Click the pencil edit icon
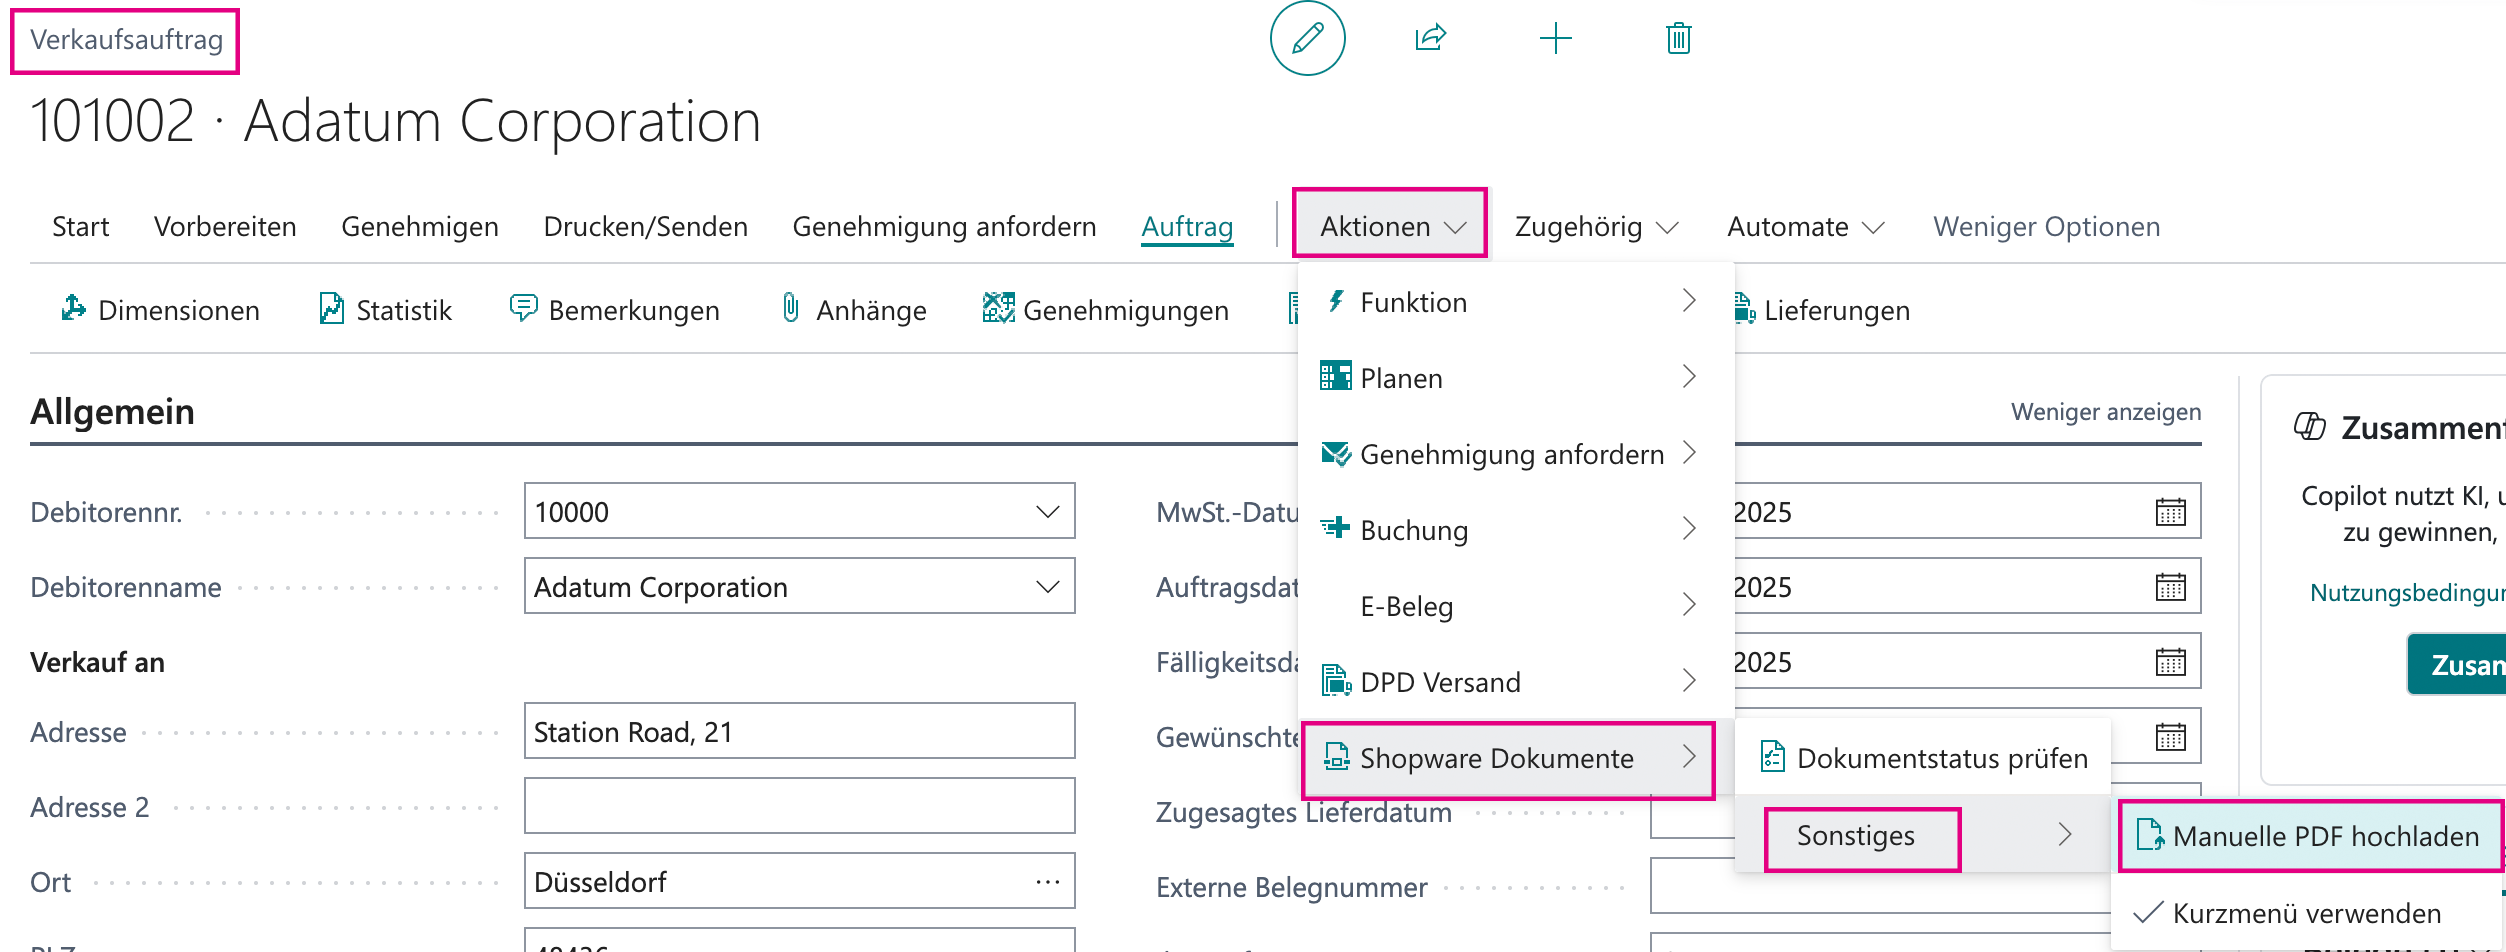This screenshot has height=952, width=2506. pos(1307,39)
